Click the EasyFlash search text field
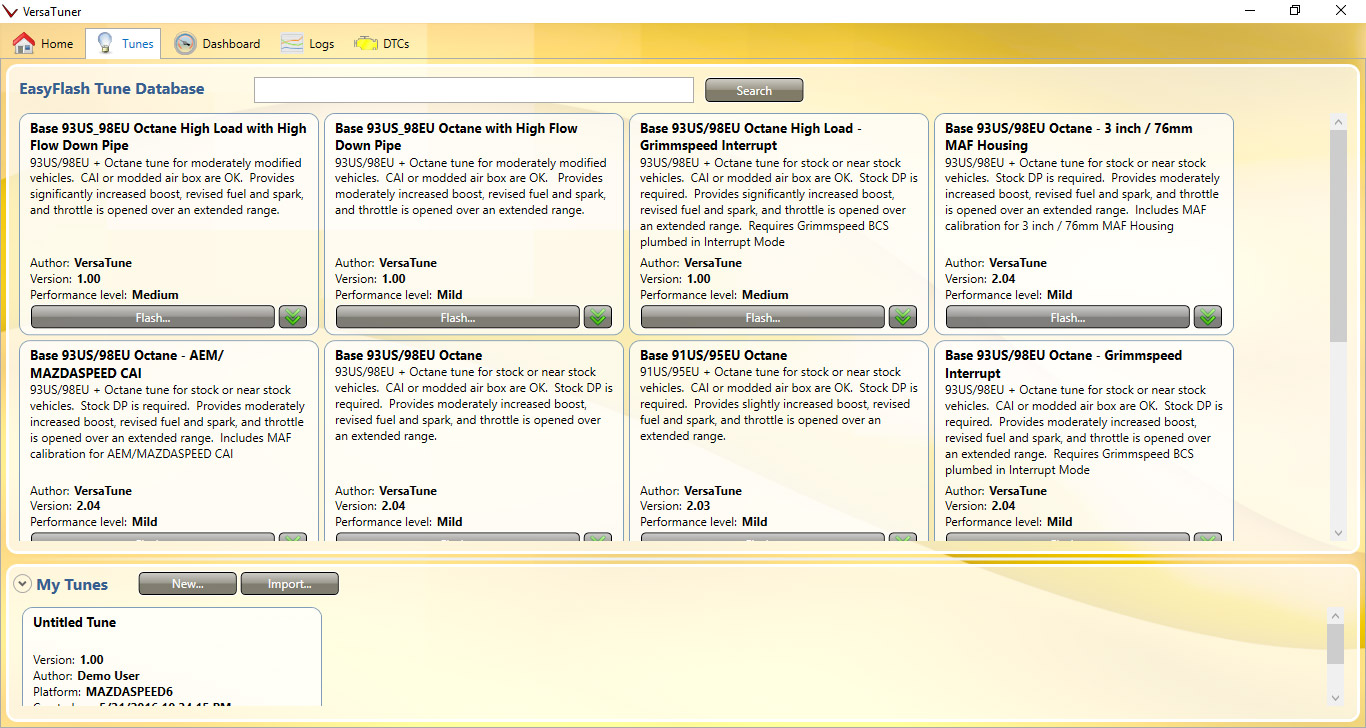The image size is (1366, 728). click(x=474, y=90)
